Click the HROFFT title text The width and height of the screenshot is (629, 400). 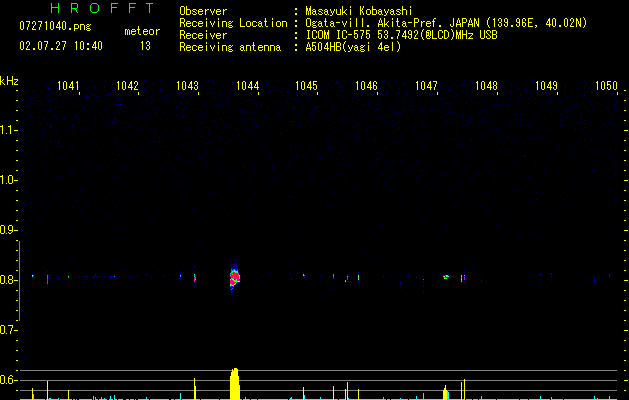102,8
